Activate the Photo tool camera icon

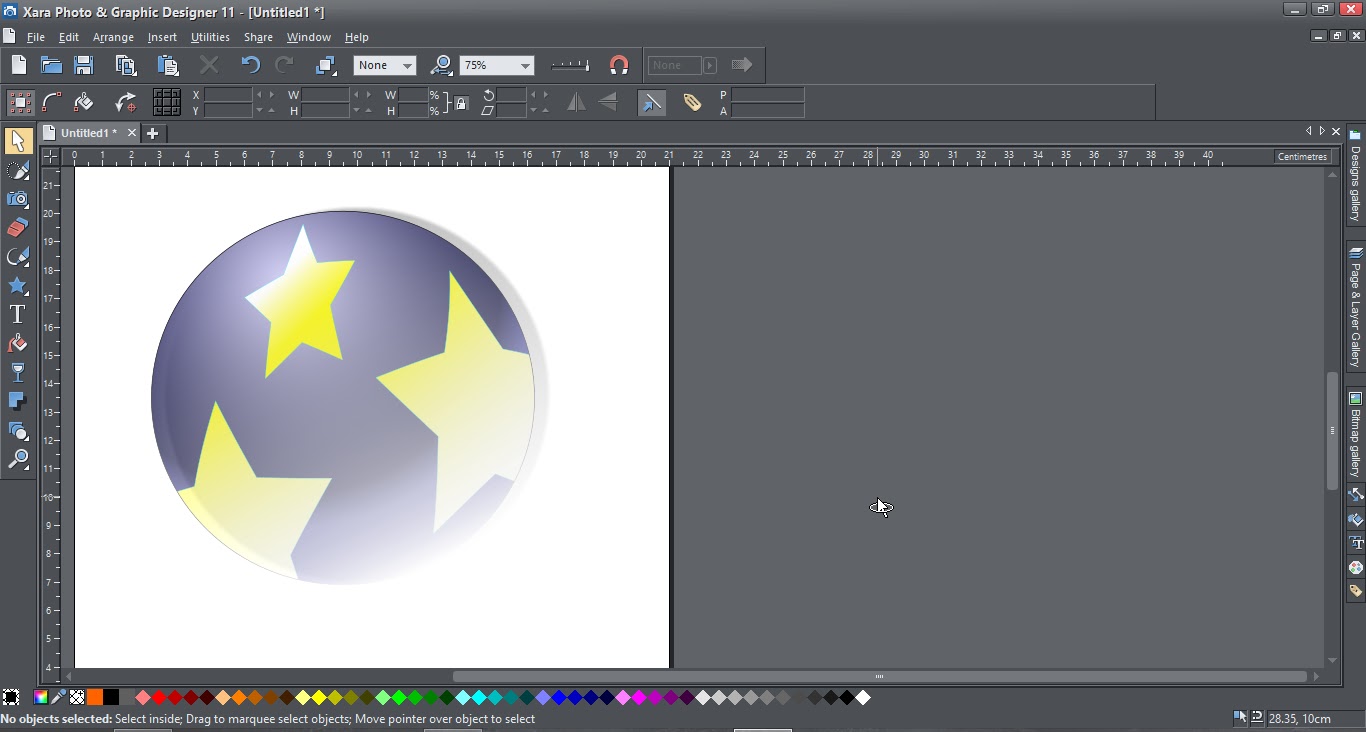[x=17, y=199]
